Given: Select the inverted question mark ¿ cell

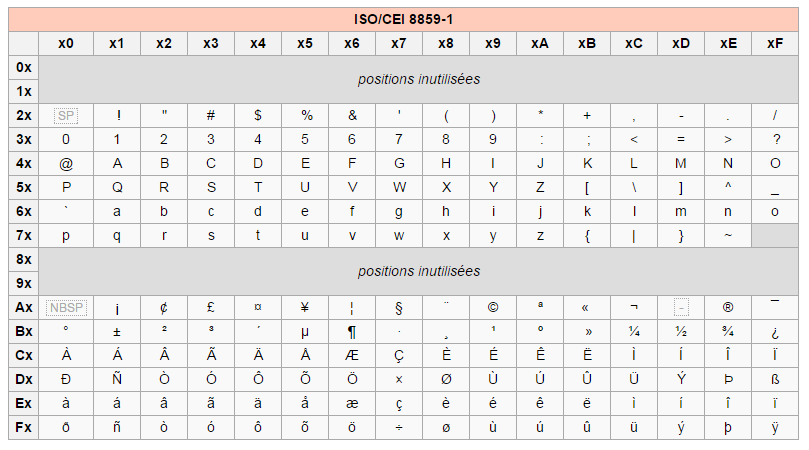Looking at the screenshot, I should (775, 332).
